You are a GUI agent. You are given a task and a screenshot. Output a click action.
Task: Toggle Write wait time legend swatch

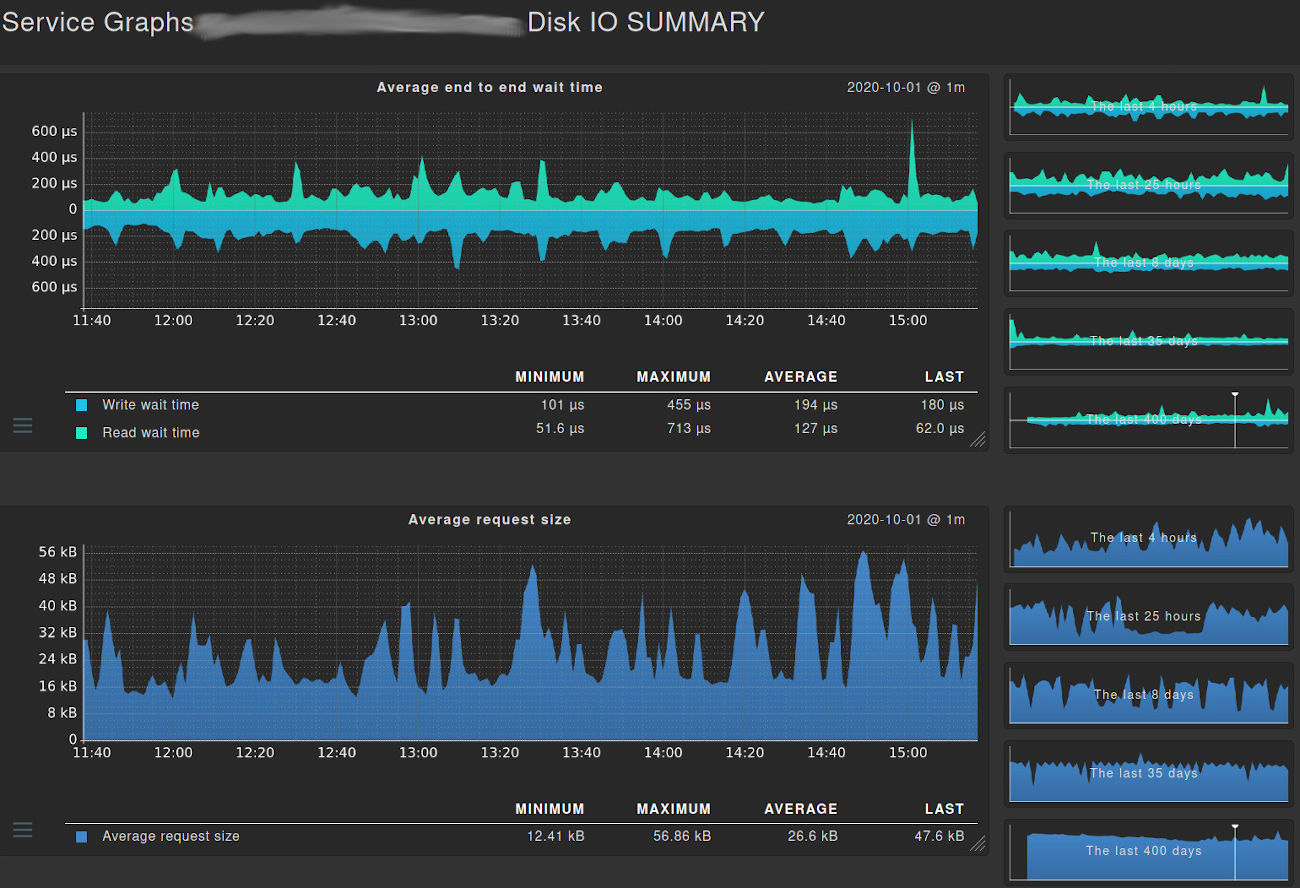(82, 405)
